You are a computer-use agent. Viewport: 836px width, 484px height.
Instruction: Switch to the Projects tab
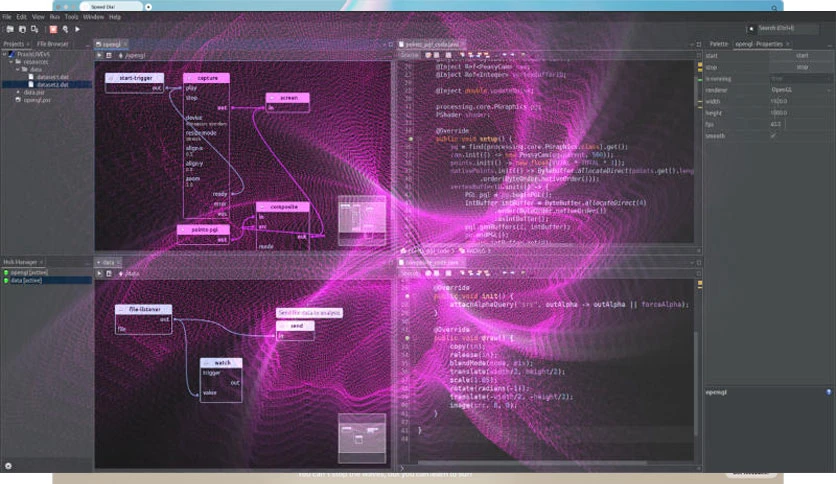(x=14, y=44)
